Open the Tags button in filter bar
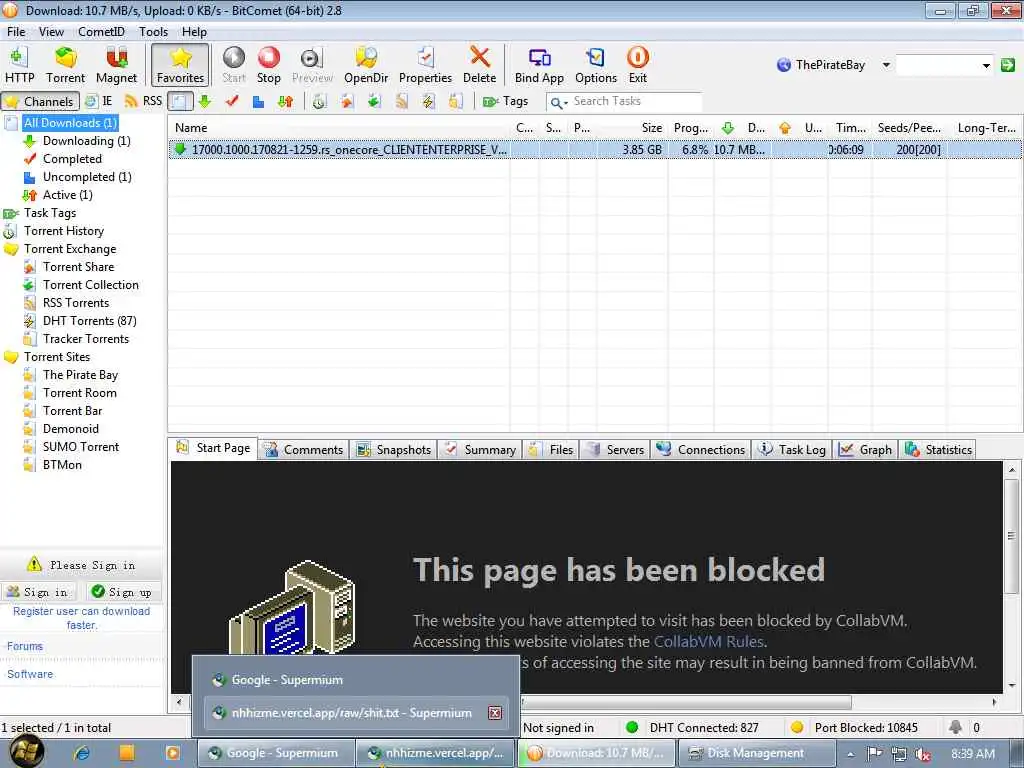1024x768 pixels. coord(505,101)
